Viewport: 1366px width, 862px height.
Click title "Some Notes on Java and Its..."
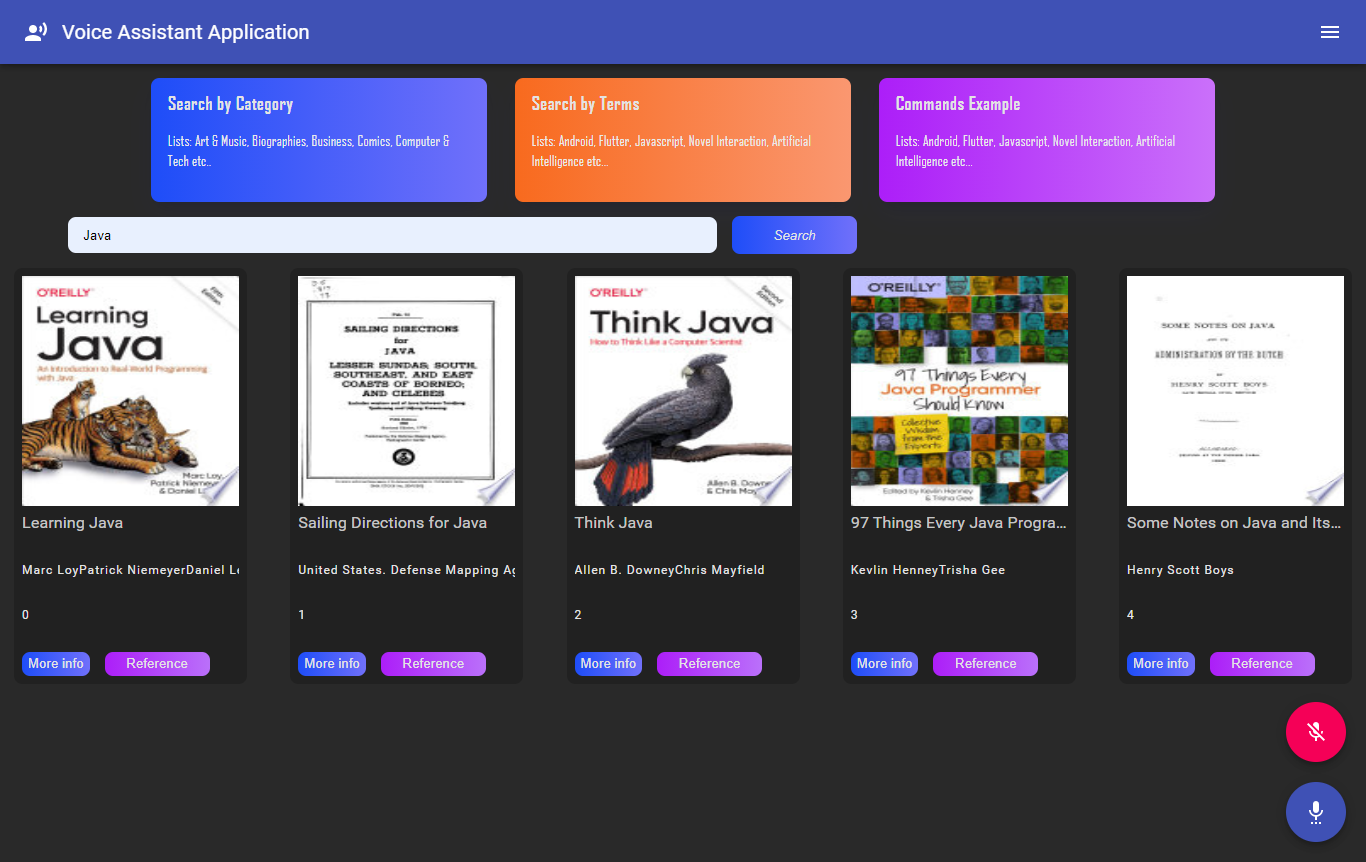pyautogui.click(x=1235, y=523)
